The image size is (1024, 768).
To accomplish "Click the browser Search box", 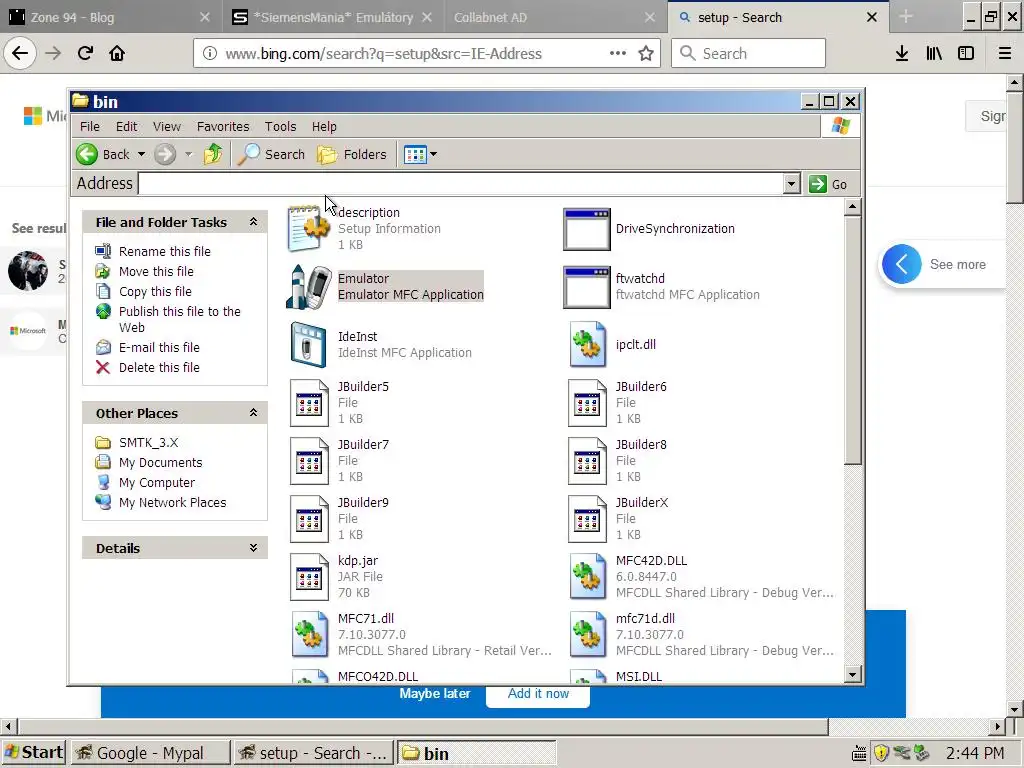I will (748, 54).
